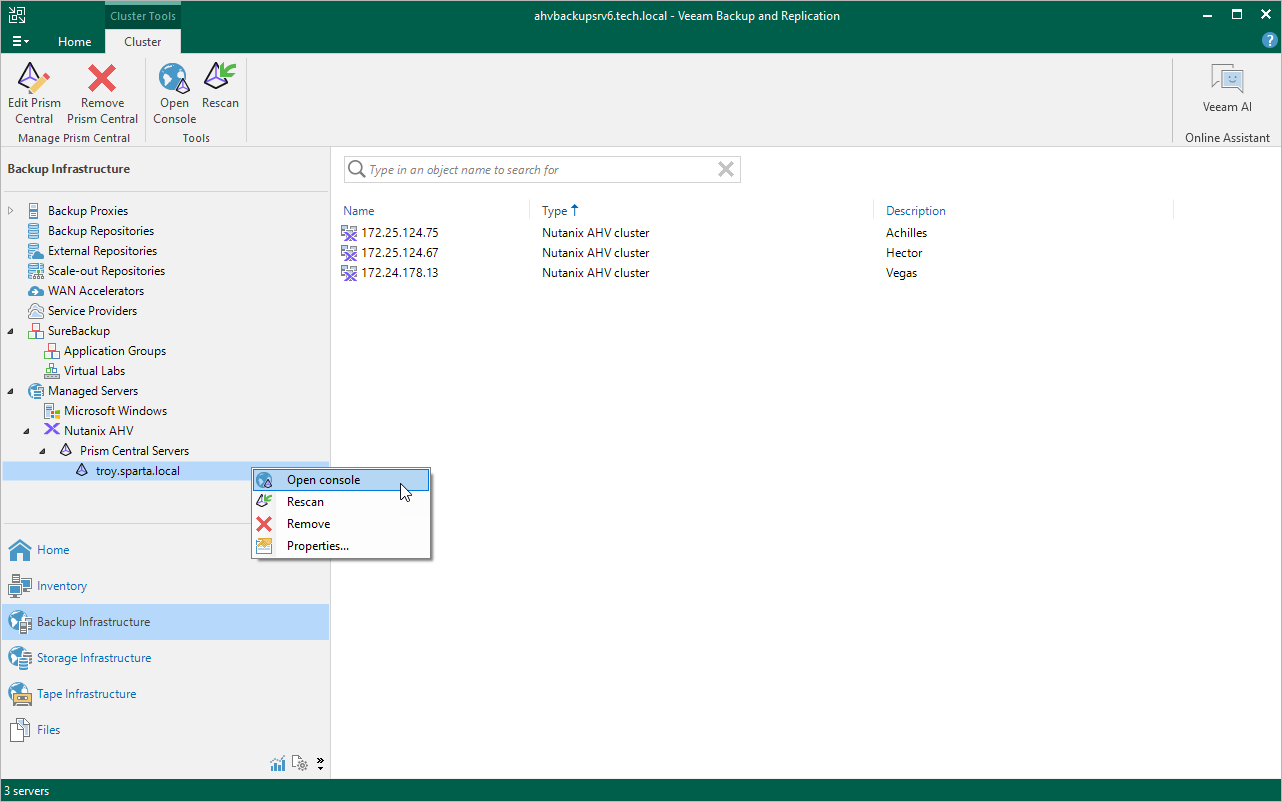Viewport: 1282px width, 802px height.
Task: Choose Open console from the context menu
Action: click(x=341, y=480)
